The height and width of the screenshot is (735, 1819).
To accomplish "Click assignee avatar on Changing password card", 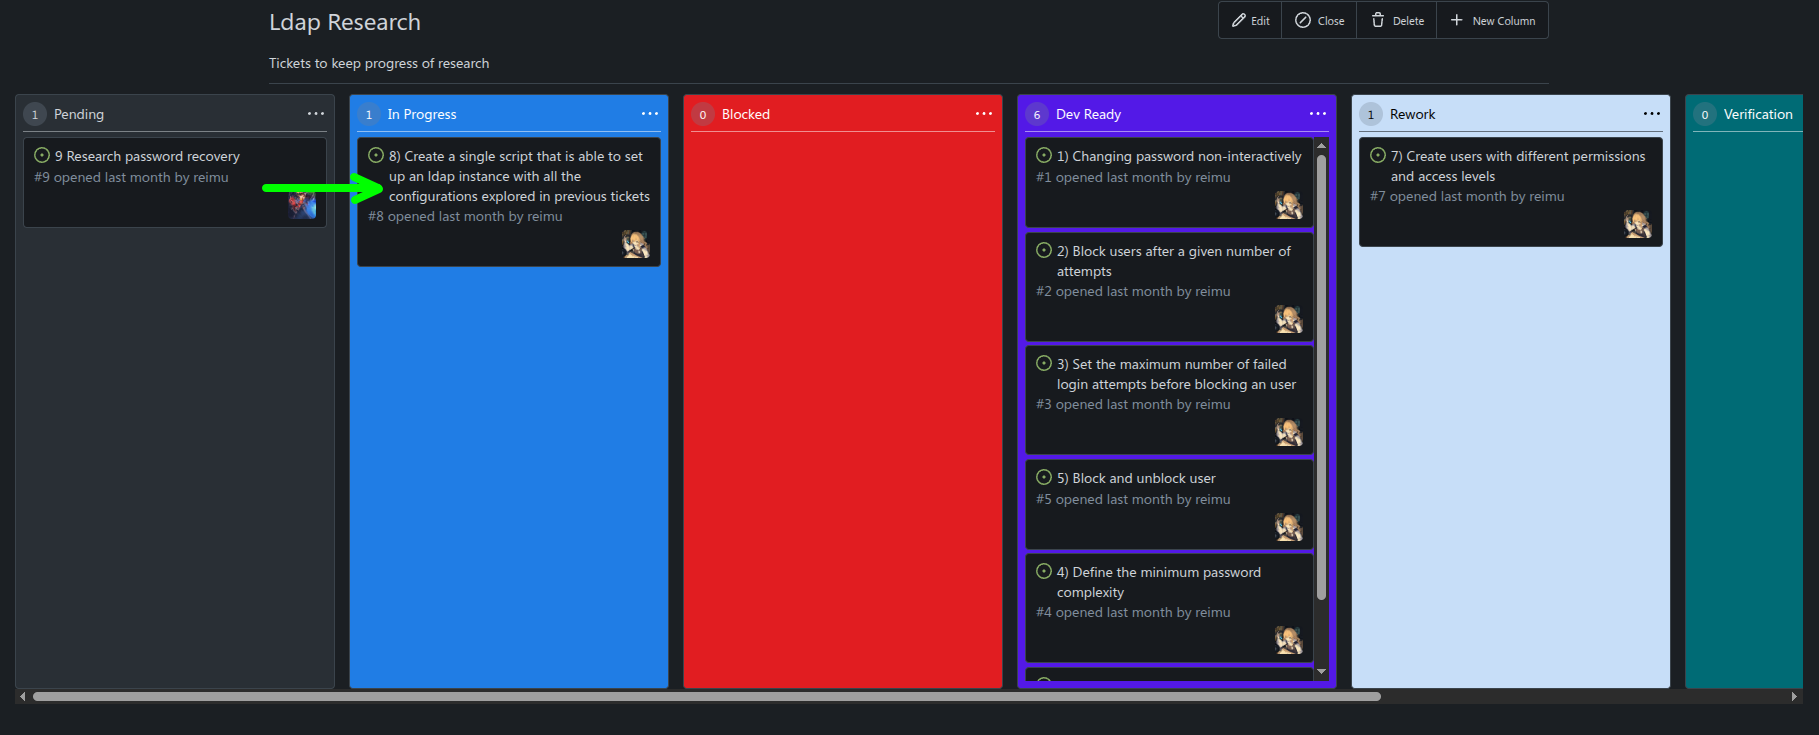I will [x=1288, y=205].
